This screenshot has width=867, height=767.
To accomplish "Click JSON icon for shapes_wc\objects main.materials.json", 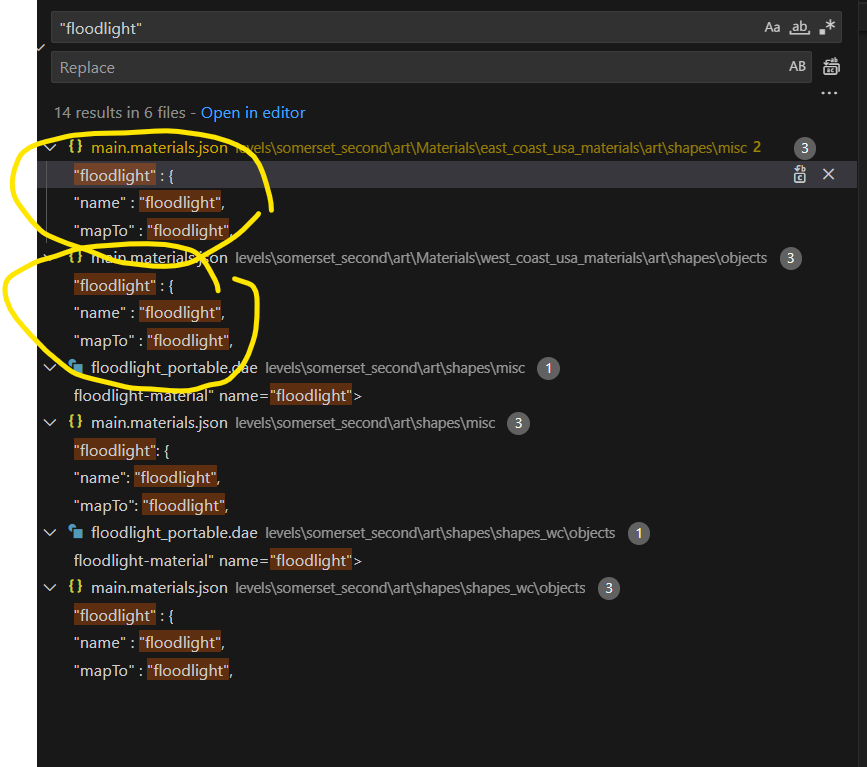I will click(76, 587).
